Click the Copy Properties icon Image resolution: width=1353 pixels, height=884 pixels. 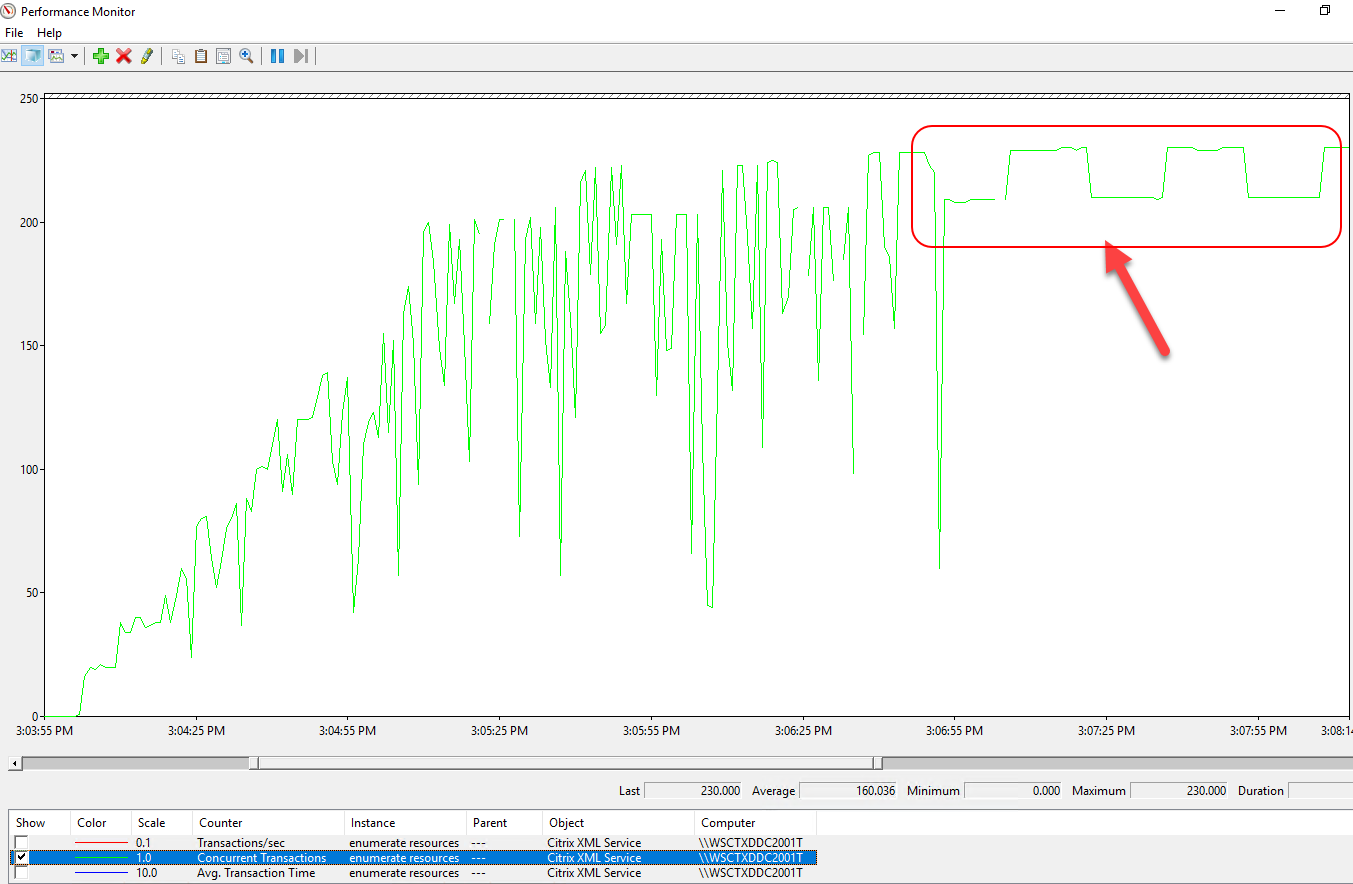[178, 56]
